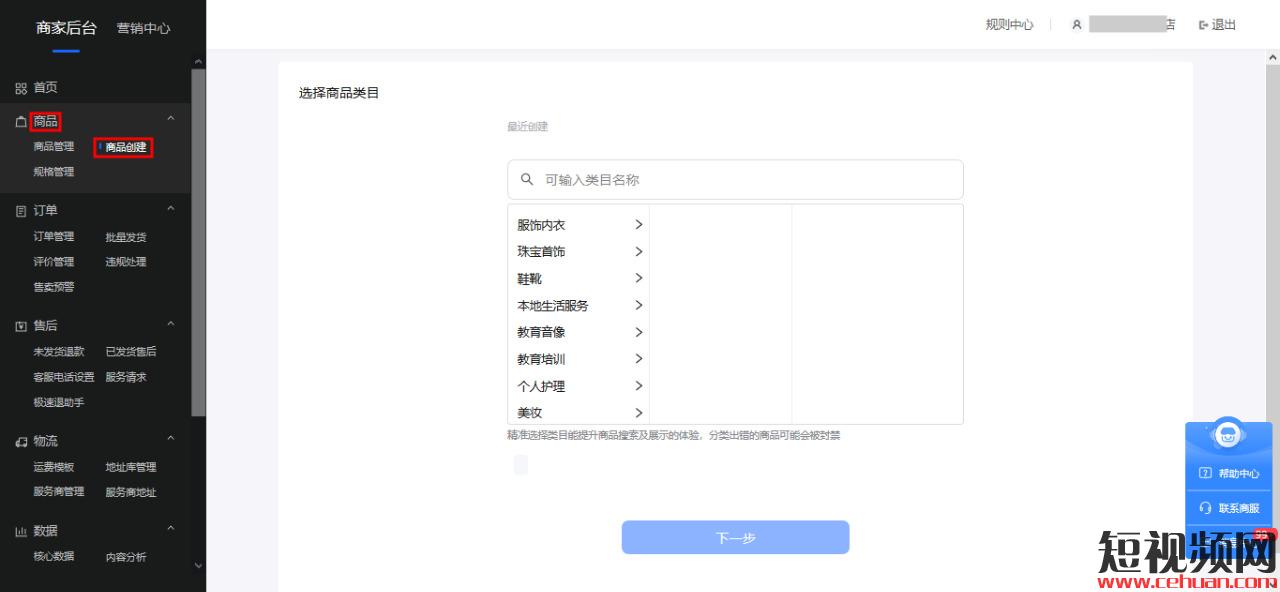1280x592 pixels.
Task: Open 商品创建 menu item
Action: [x=125, y=148]
